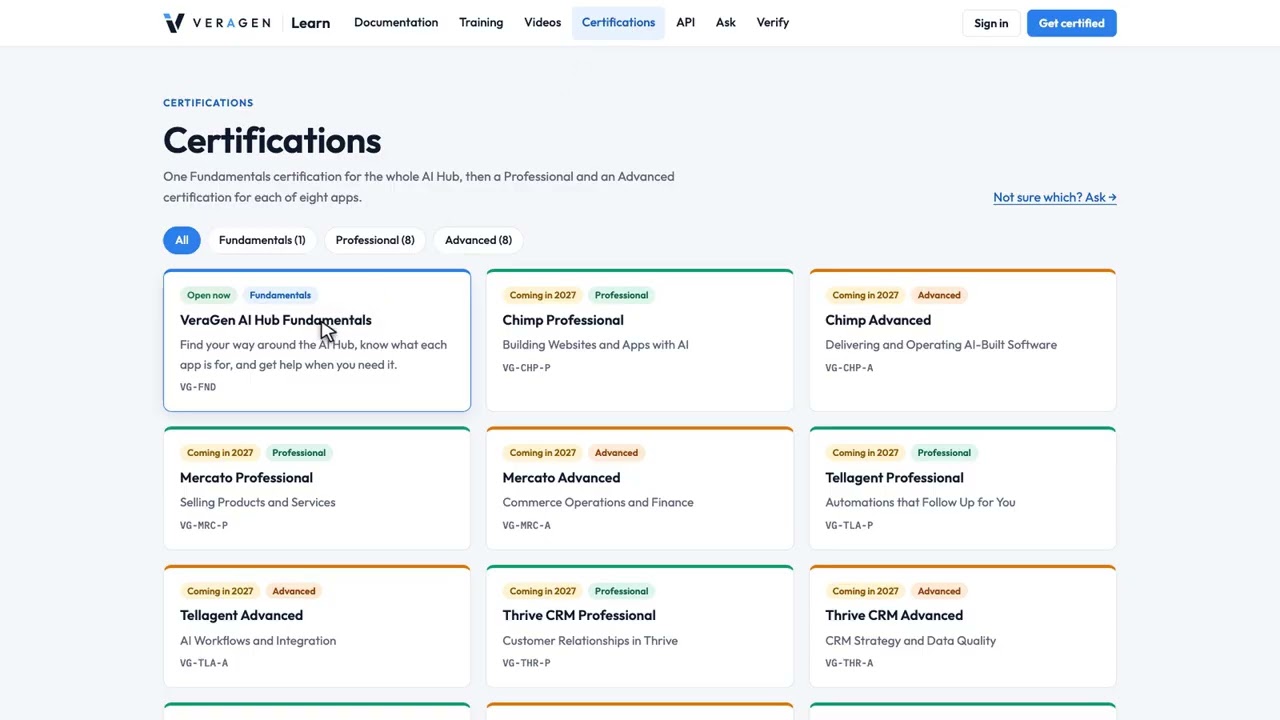Viewport: 1280px width, 720px height.
Task: Open the Thrive CRM Advanced card
Action: click(x=963, y=626)
